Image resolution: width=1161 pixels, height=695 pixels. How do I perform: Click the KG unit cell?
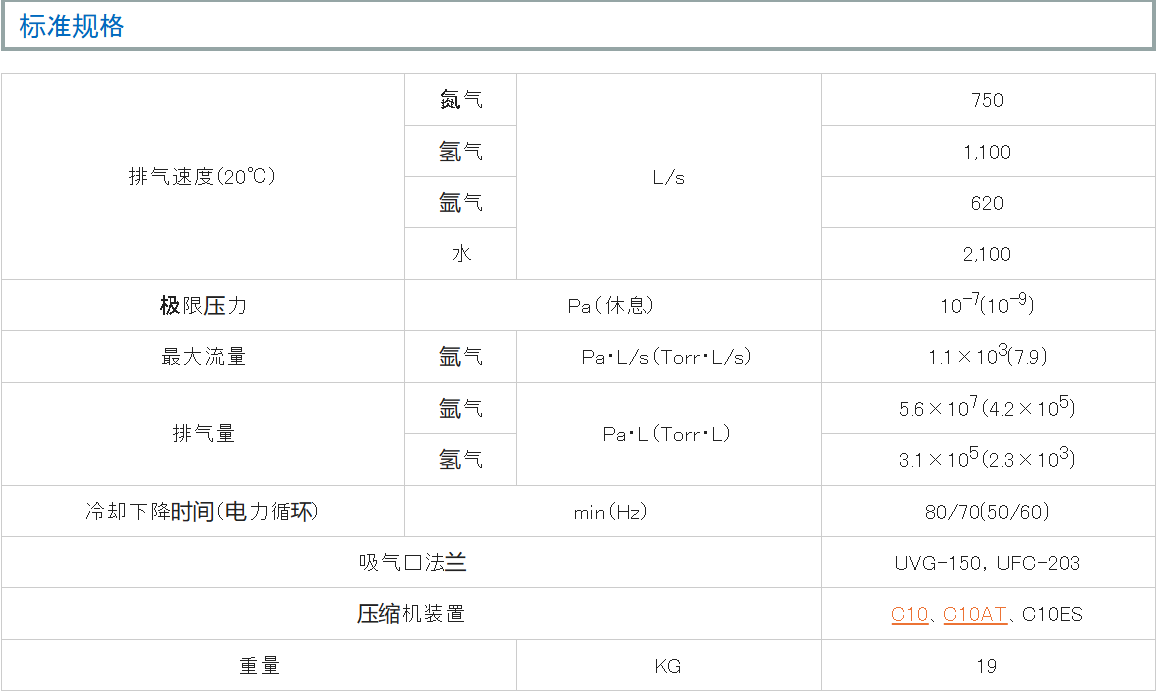click(668, 666)
